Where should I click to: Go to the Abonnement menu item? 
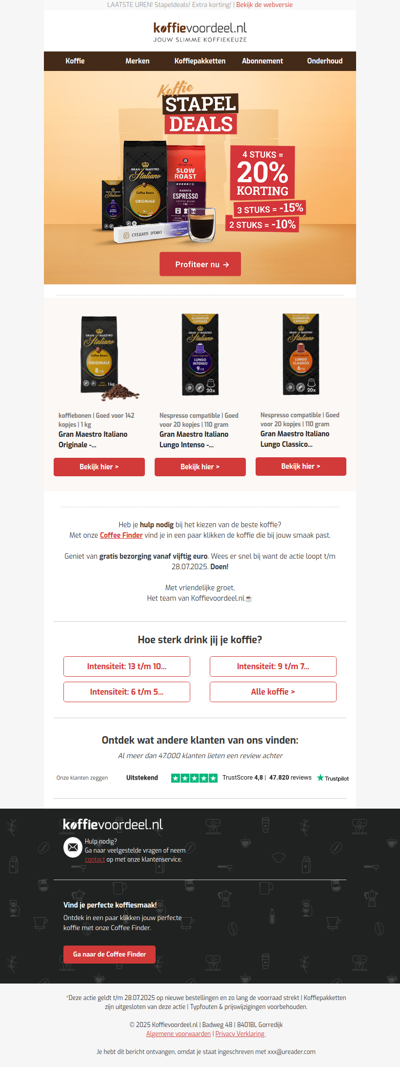click(x=263, y=61)
